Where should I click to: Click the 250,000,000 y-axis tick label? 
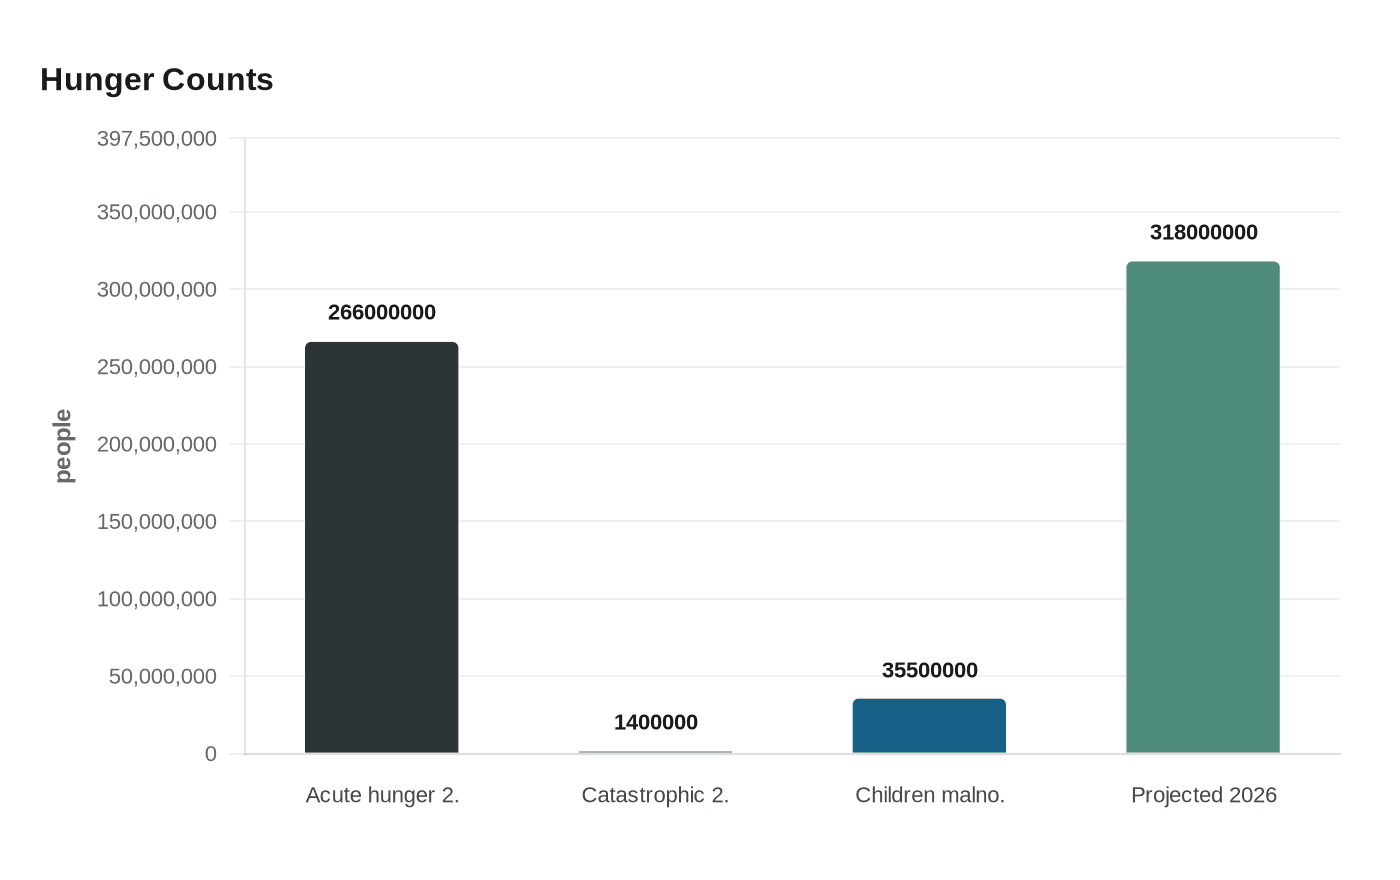(157, 368)
